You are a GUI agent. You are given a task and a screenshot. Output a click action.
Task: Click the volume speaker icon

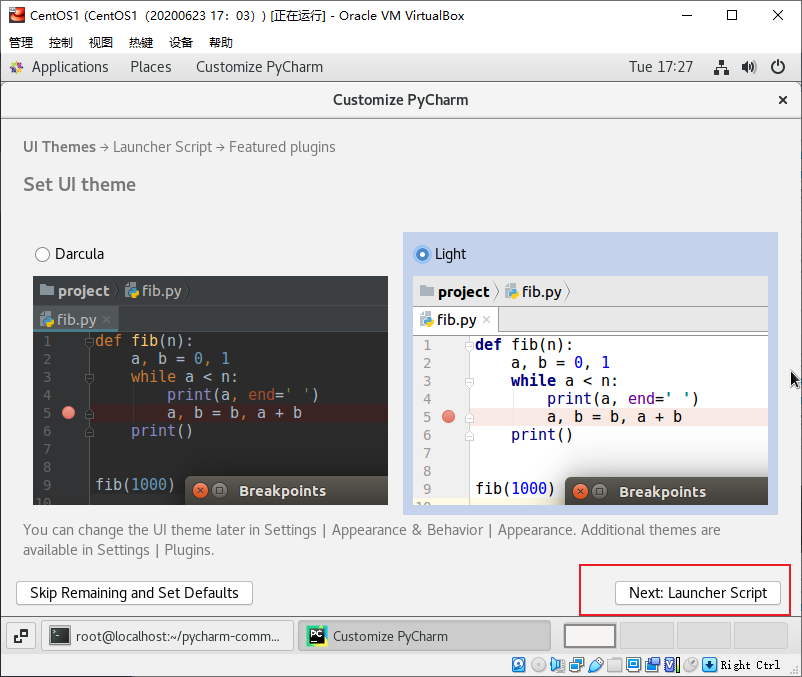(x=749, y=67)
